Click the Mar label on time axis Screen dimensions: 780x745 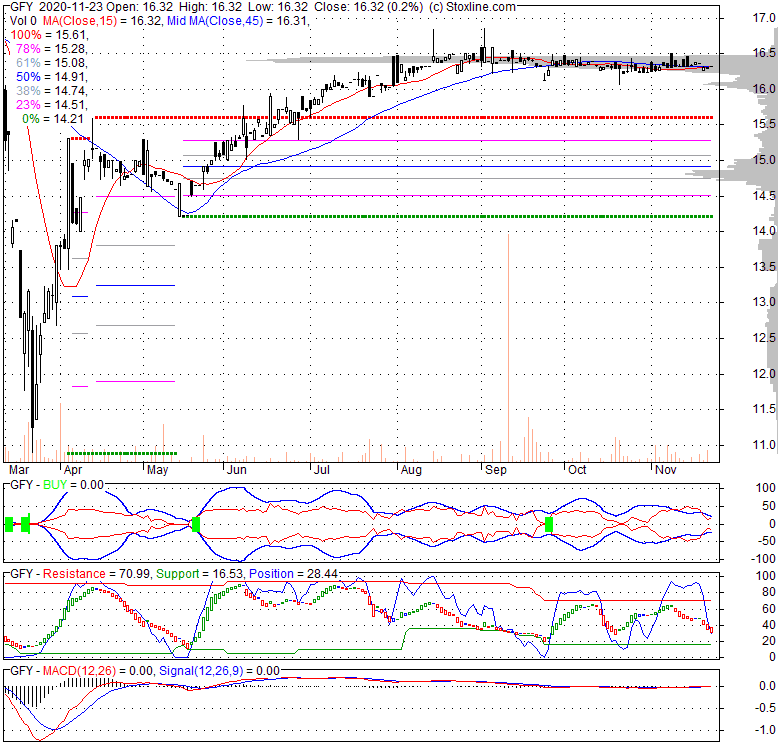[x=19, y=470]
